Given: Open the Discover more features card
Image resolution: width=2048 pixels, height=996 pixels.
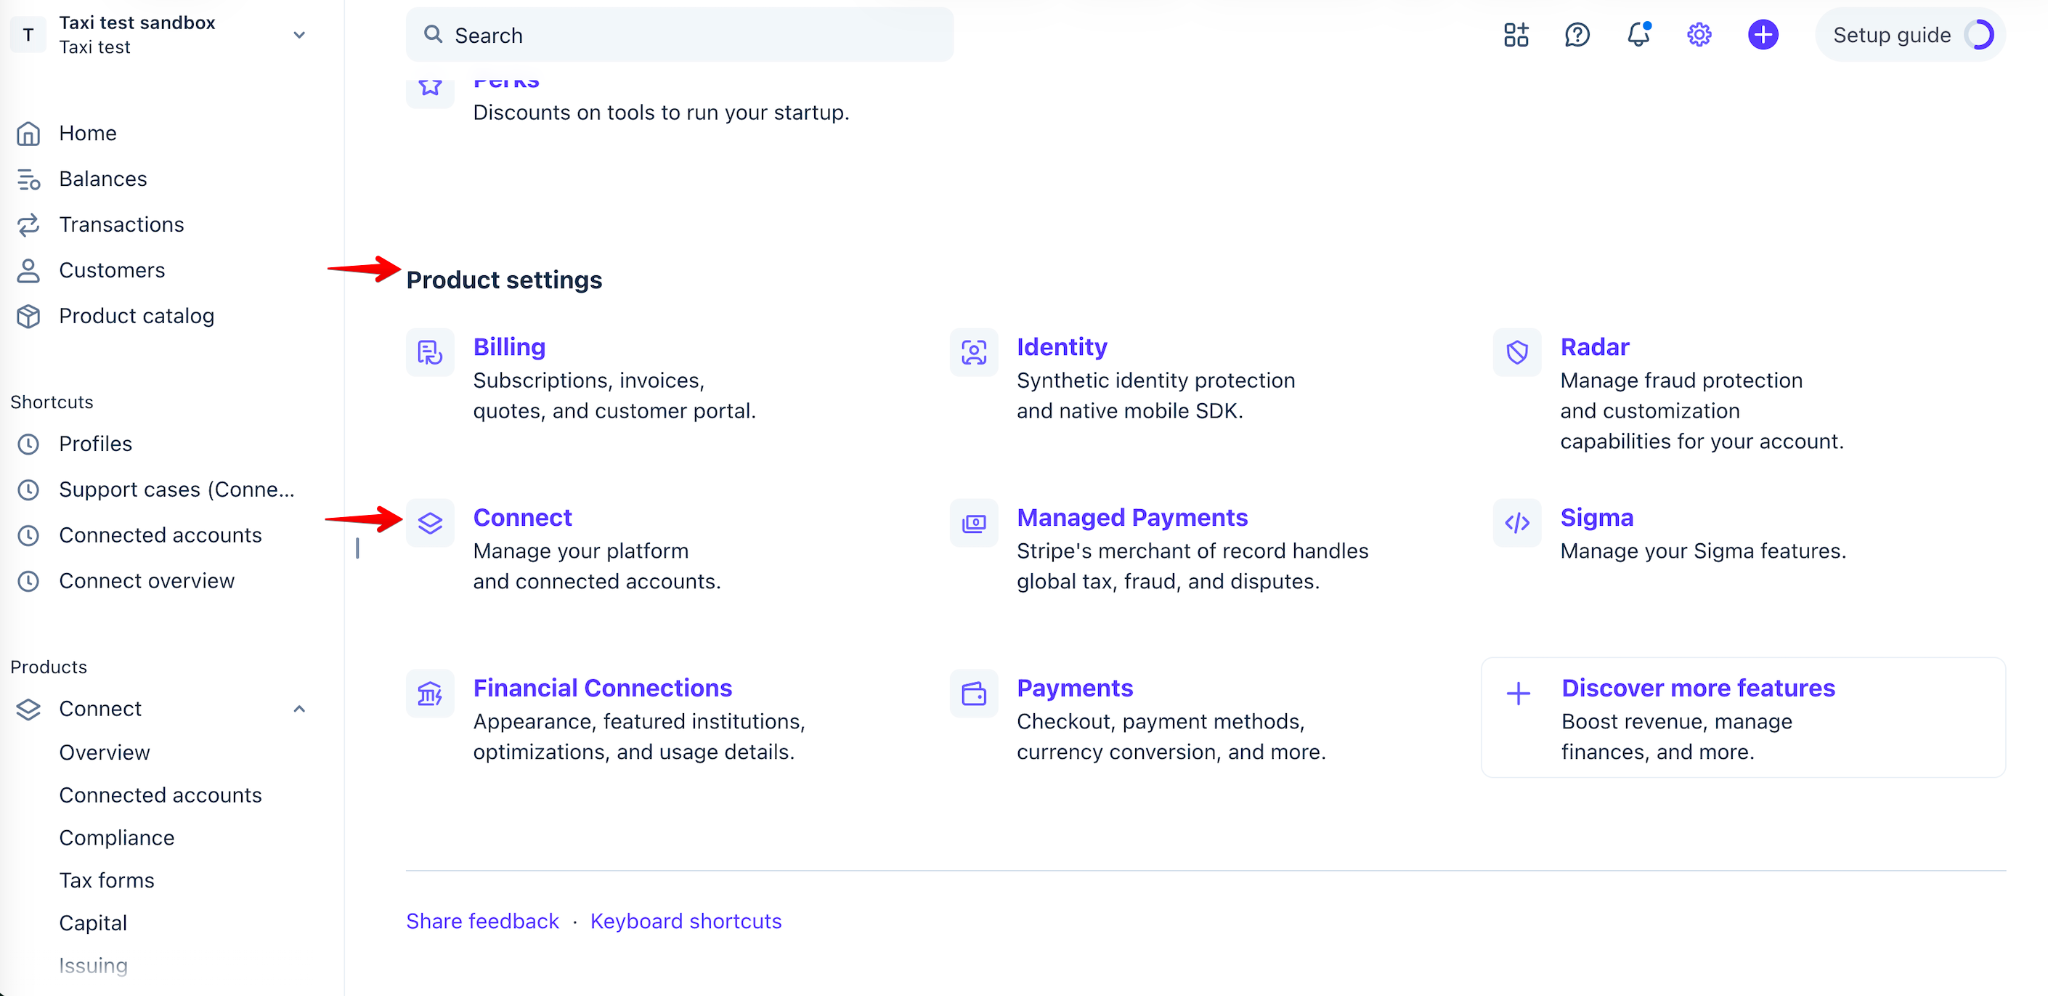Looking at the screenshot, I should 1743,717.
